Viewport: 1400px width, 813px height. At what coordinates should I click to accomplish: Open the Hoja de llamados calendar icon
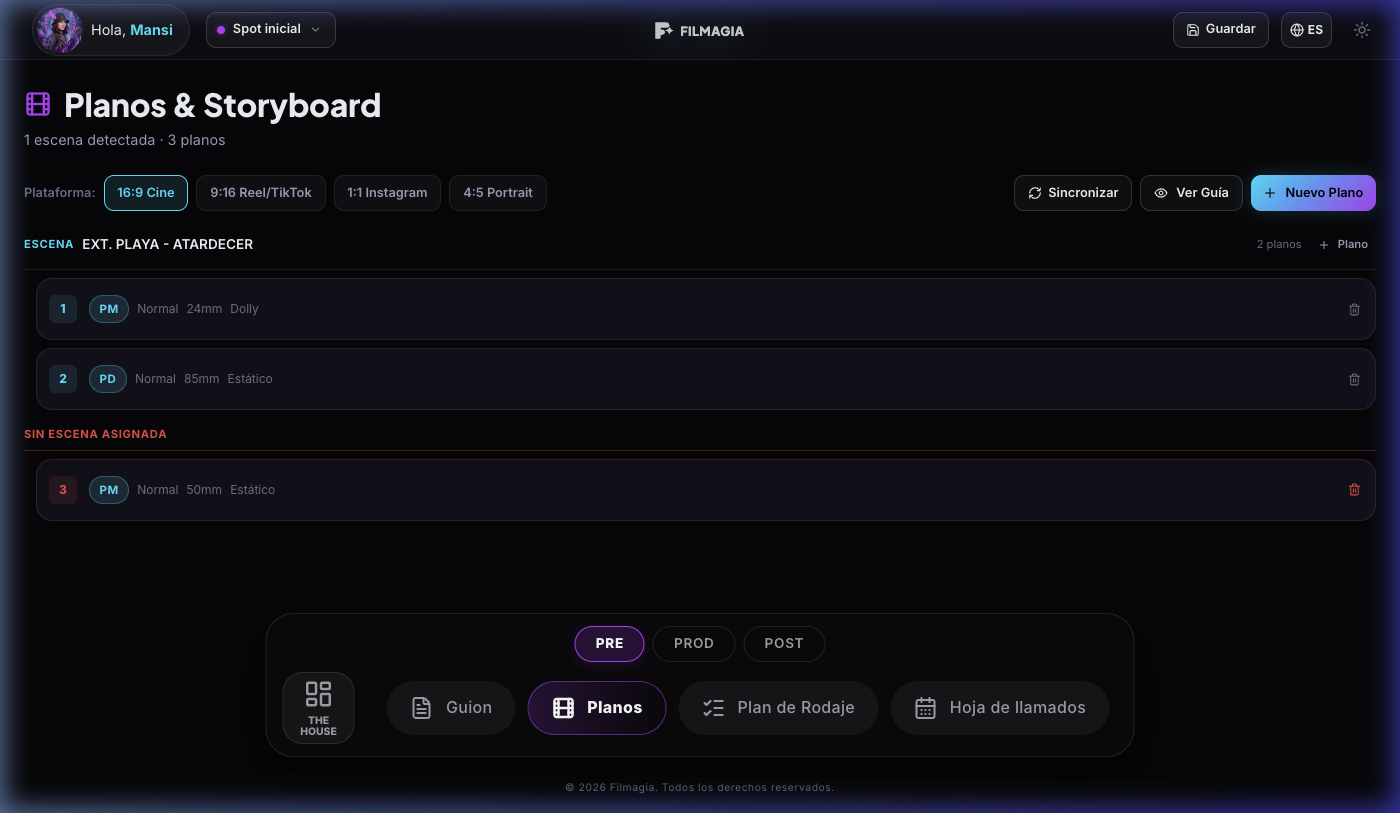(x=925, y=707)
